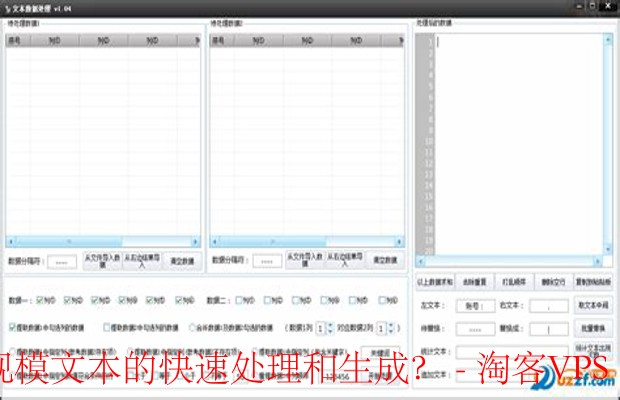This screenshot has height=400, width=620.
Task: Focus the 右文本 input field
Action: click(549, 306)
